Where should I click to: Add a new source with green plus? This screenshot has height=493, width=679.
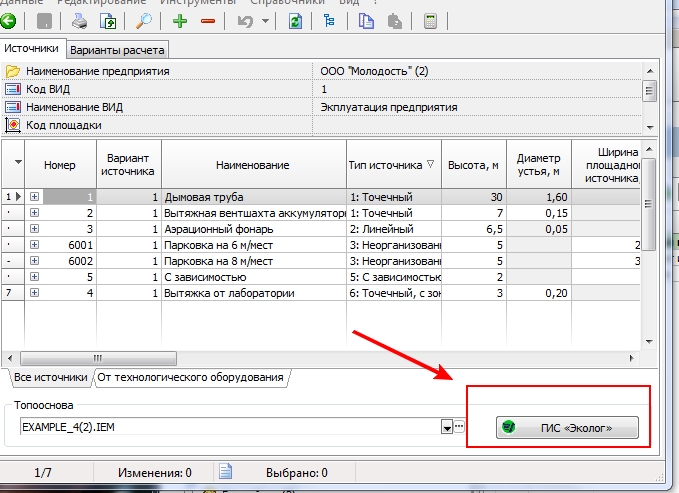point(180,20)
